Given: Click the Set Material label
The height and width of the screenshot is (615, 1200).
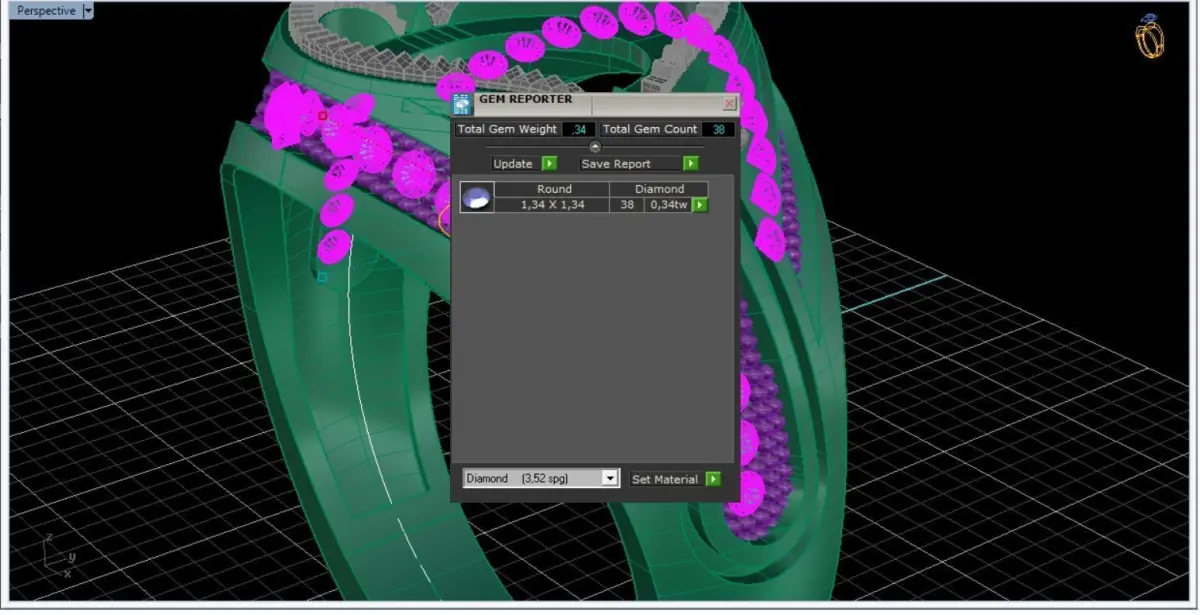Looking at the screenshot, I should 665,480.
